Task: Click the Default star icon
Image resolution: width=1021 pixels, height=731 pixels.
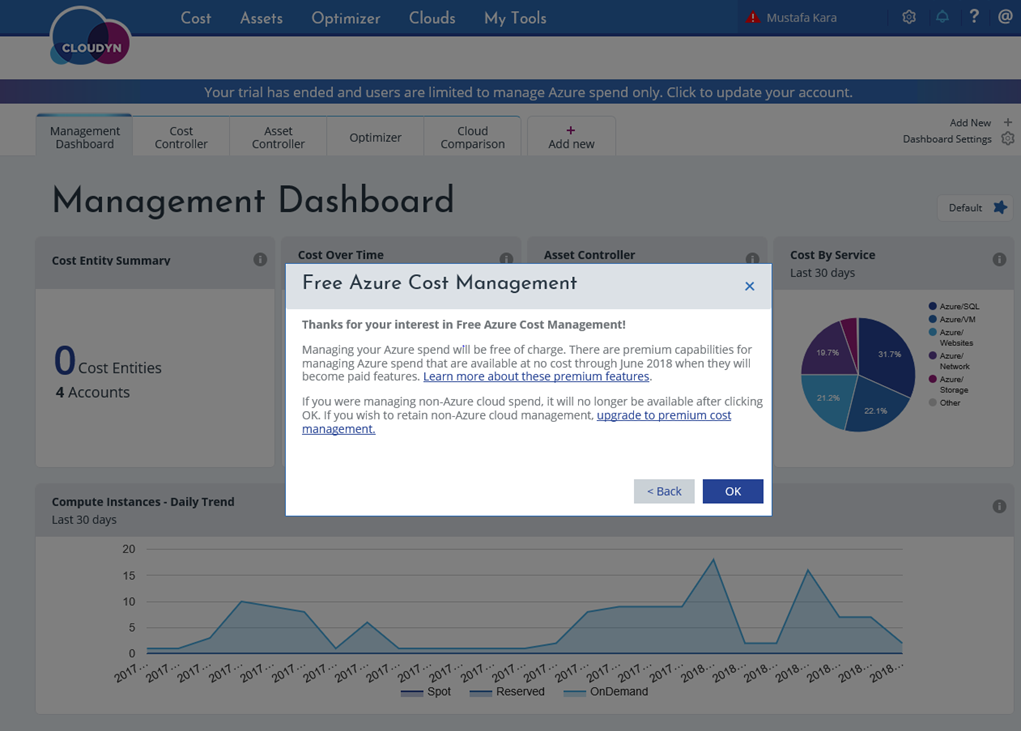Action: click(x=1000, y=208)
